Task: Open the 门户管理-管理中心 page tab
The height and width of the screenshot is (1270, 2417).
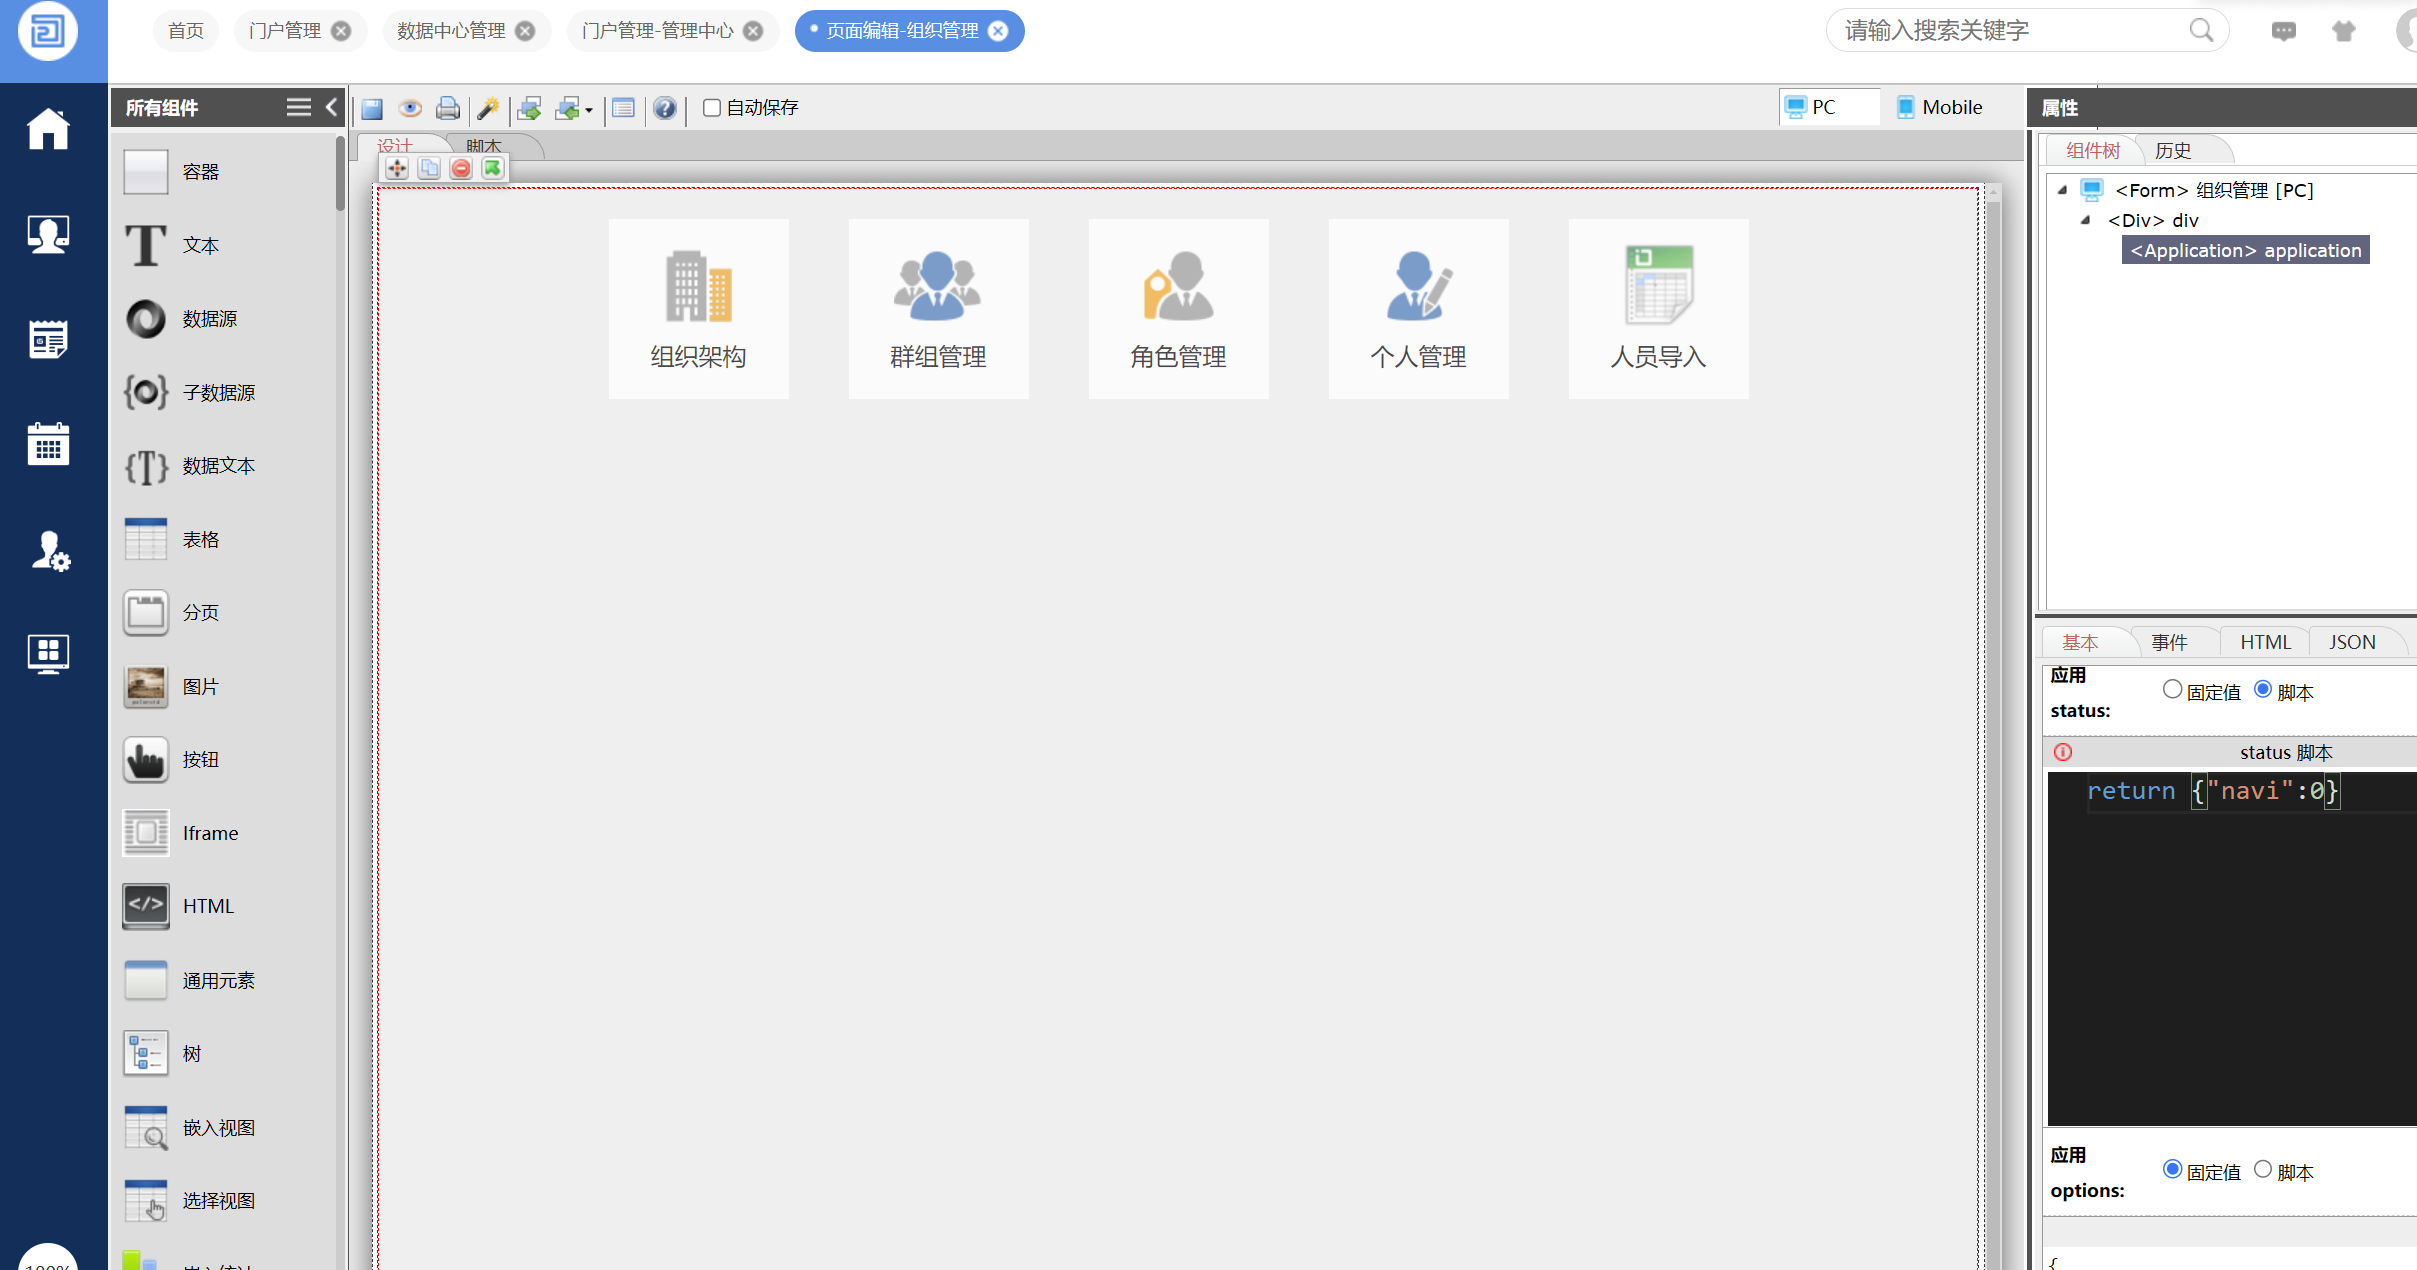Action: click(x=657, y=31)
